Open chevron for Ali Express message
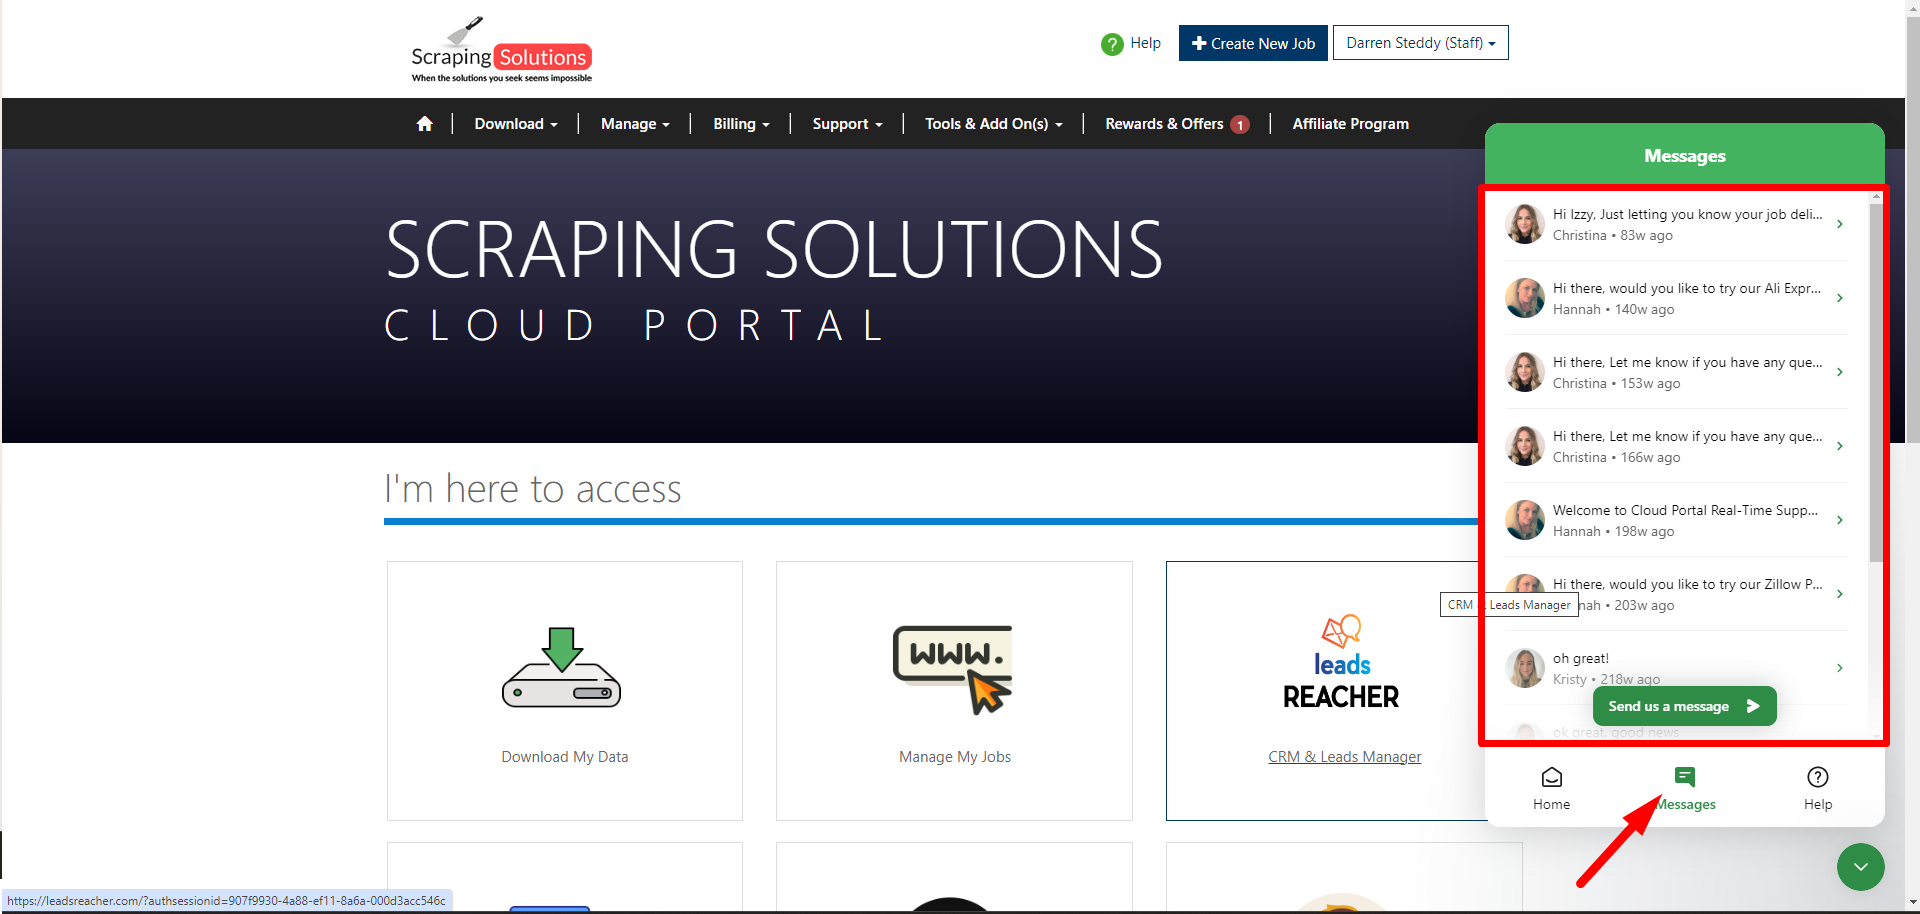The image size is (1920, 914). [1840, 298]
